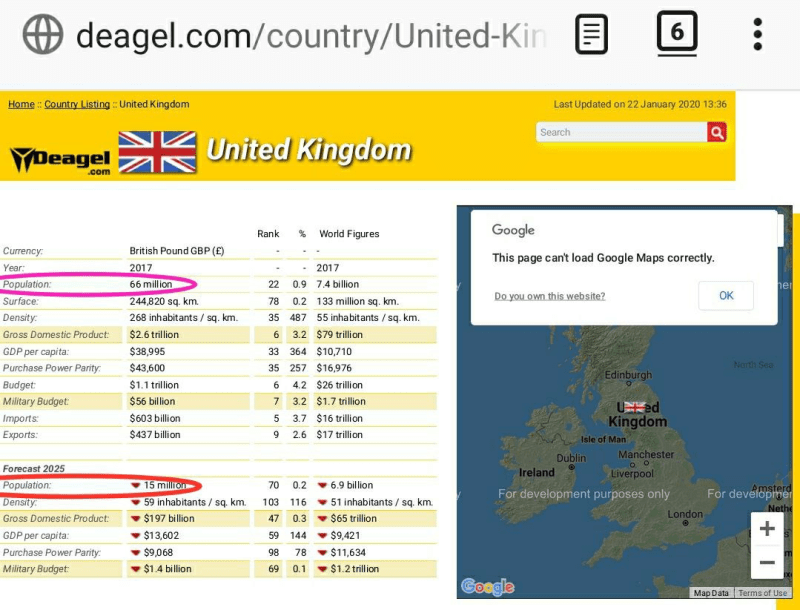Click the 'Forecast 2025' heading

pos(34,468)
